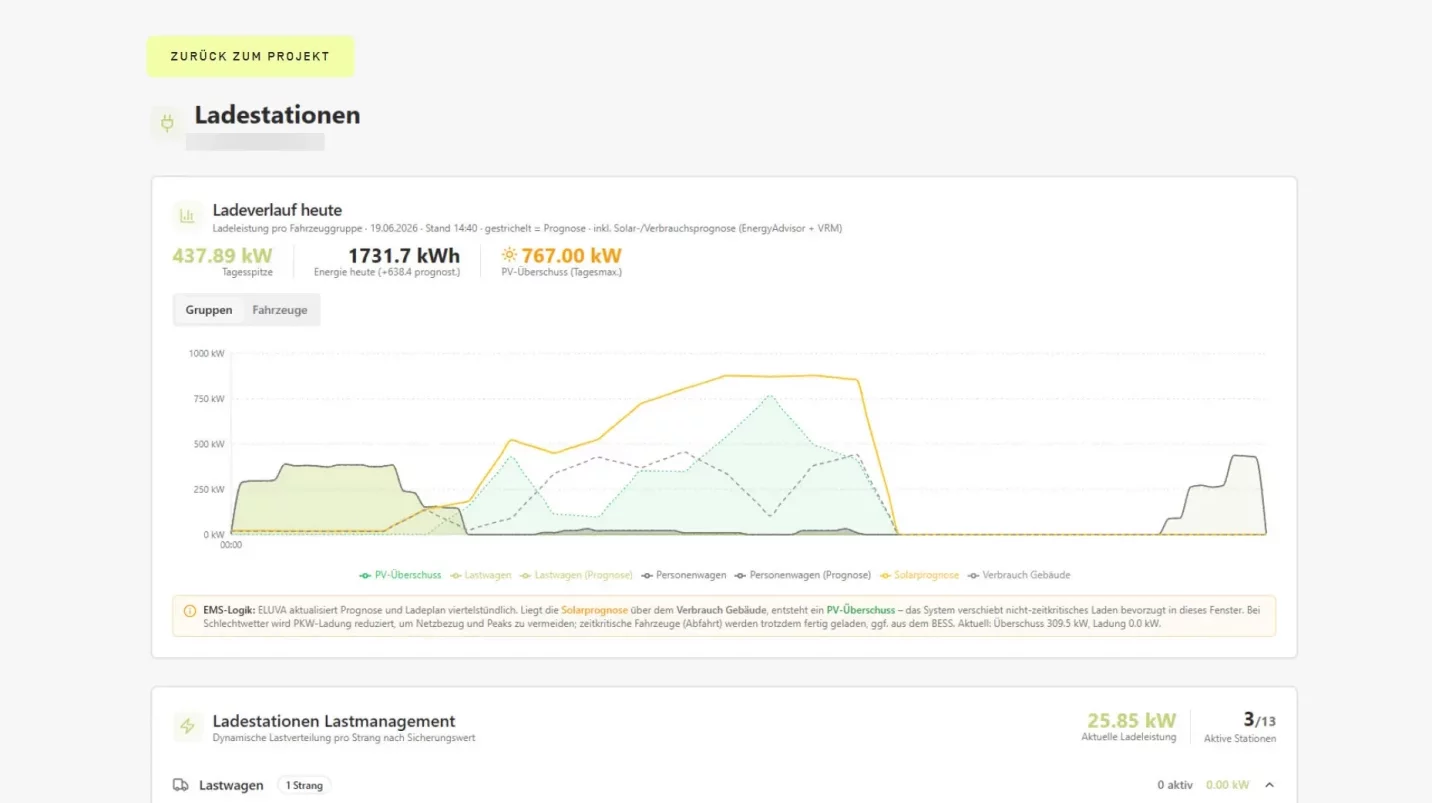Click the truck icon beside Lastwagen

[181, 785]
